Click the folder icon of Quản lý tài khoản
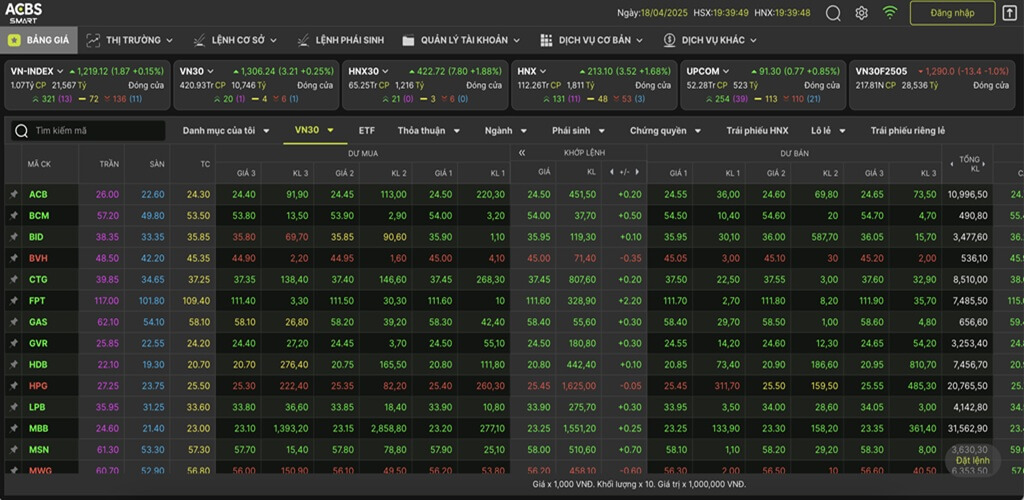Viewport: 1024px width, 500px height. [408, 40]
